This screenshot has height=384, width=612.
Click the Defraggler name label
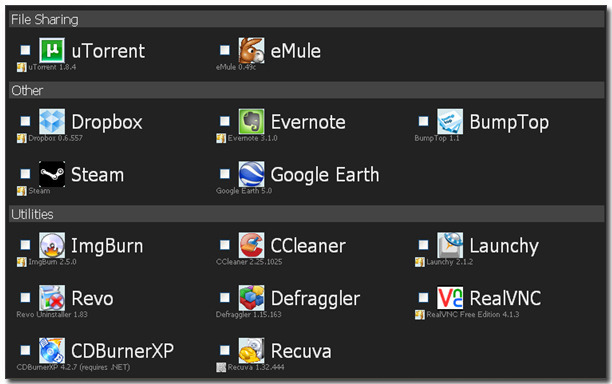pos(315,299)
